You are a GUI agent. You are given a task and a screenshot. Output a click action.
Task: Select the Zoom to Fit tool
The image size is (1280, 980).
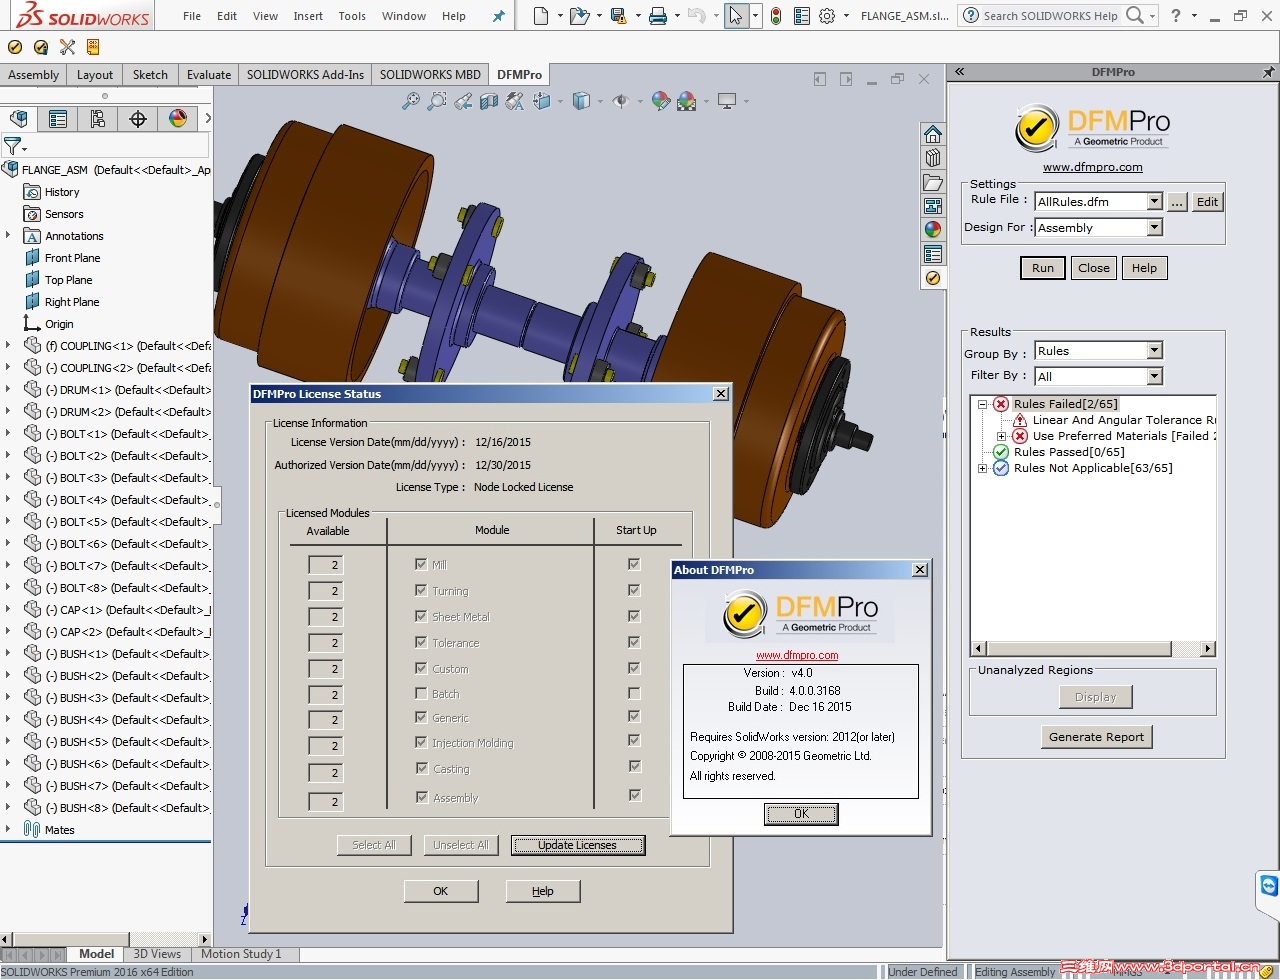pos(413,100)
